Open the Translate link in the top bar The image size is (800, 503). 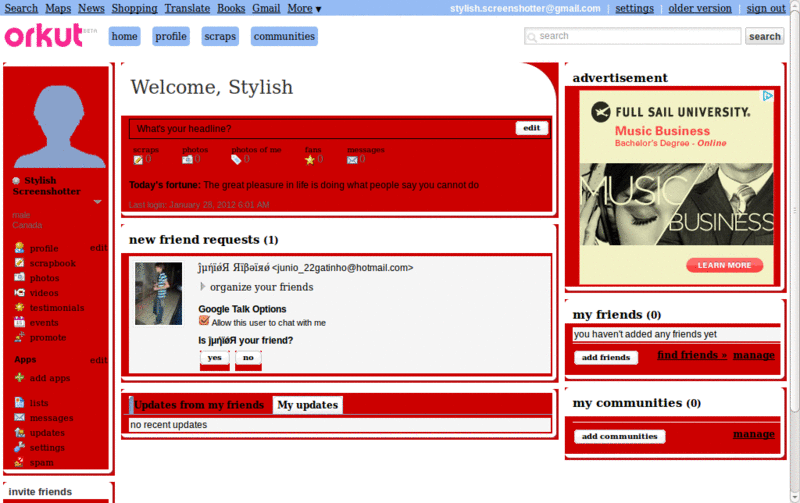click(187, 8)
